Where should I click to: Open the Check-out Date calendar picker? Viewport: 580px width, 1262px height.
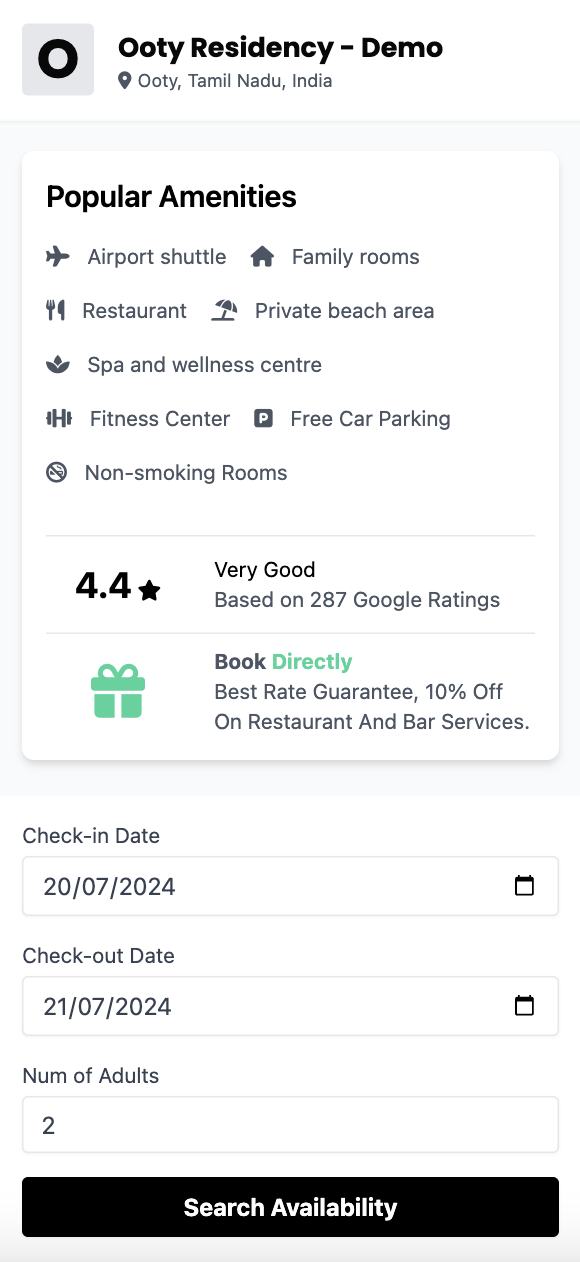tap(524, 1006)
